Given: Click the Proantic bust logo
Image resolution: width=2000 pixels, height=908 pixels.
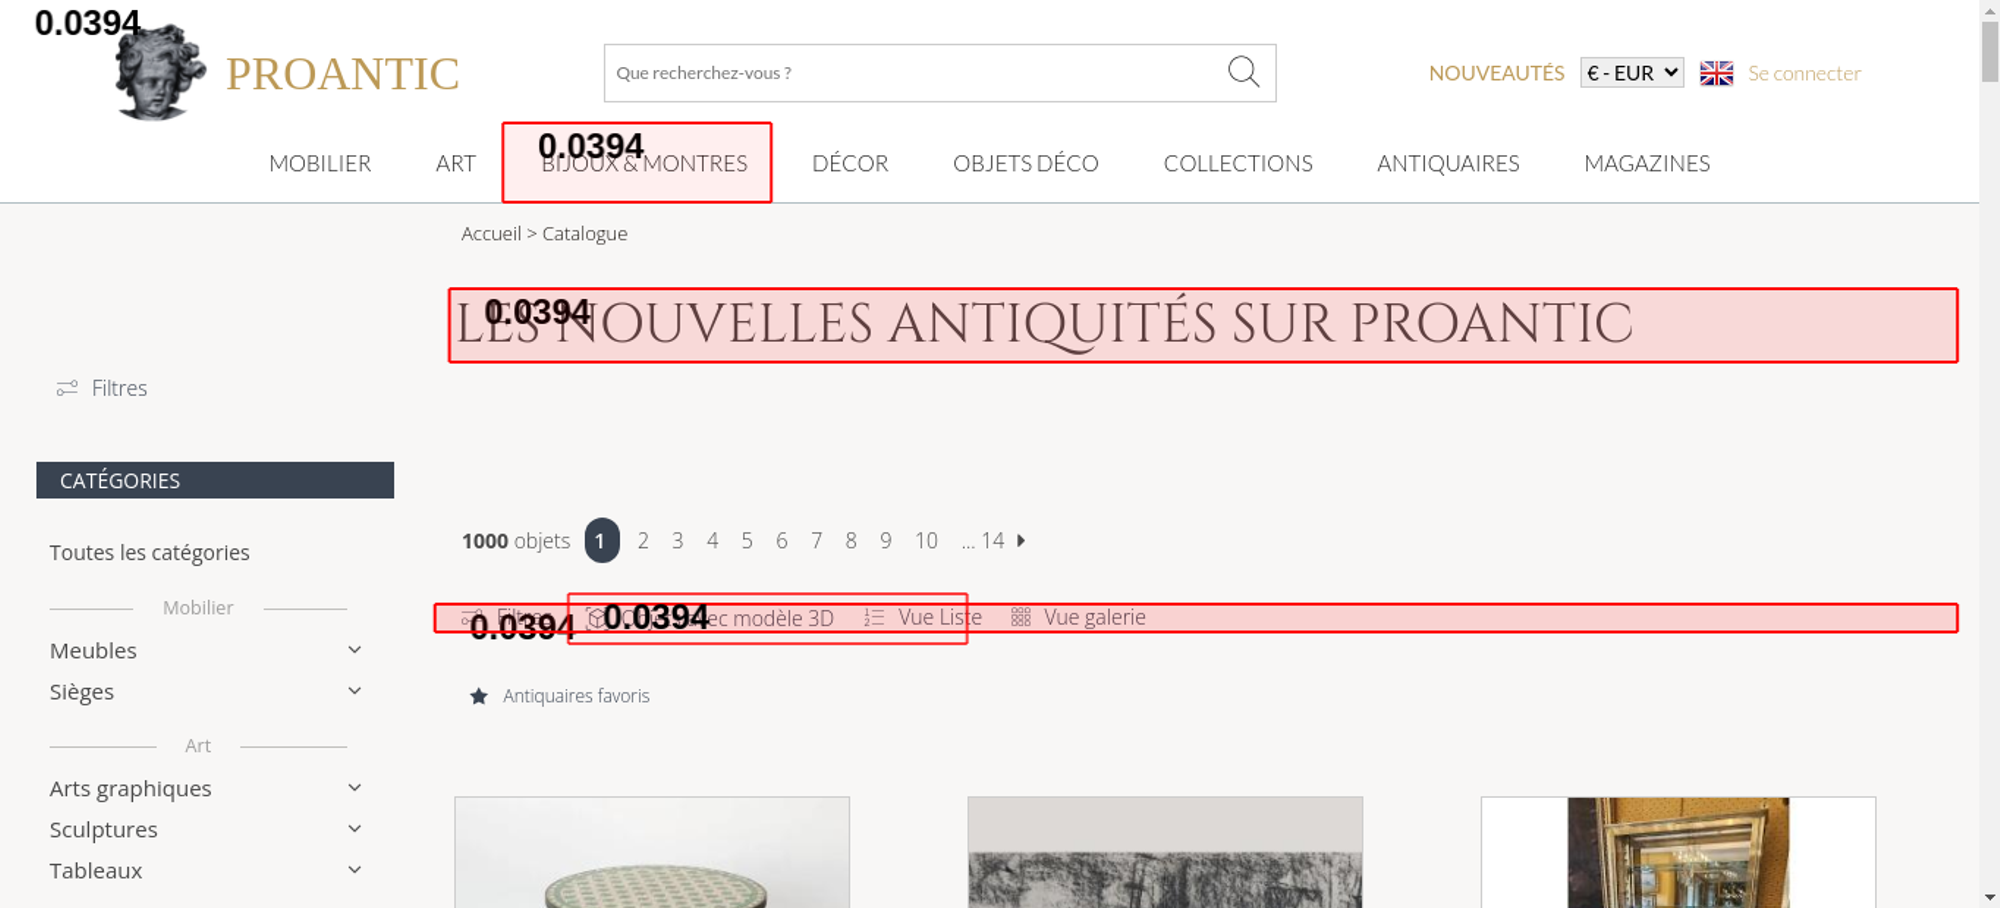Looking at the screenshot, I should 159,73.
